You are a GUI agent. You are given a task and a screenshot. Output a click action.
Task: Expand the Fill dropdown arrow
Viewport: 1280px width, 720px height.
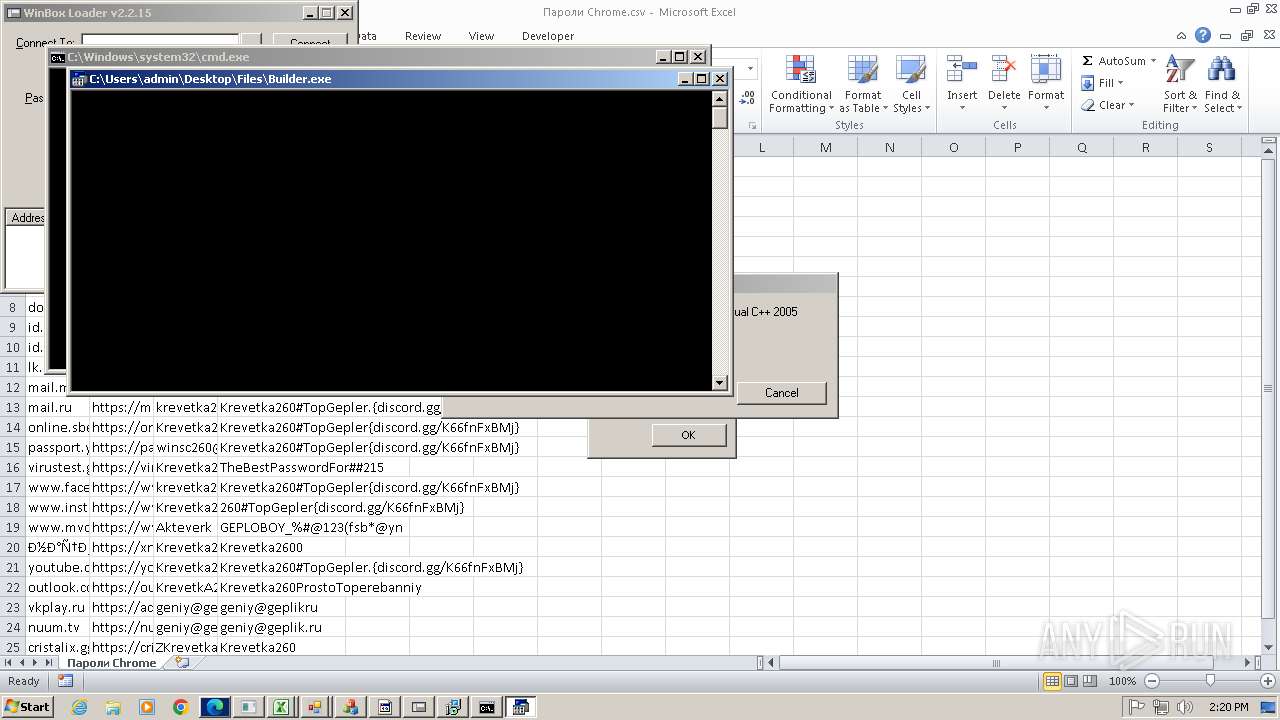tap(1120, 83)
